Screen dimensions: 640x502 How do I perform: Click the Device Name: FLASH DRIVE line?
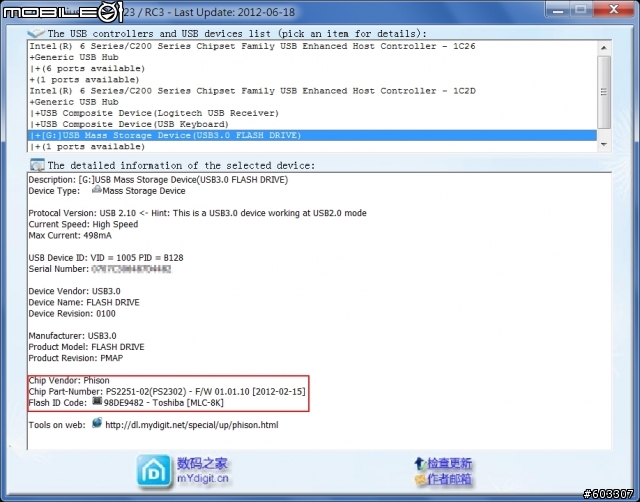coord(84,302)
